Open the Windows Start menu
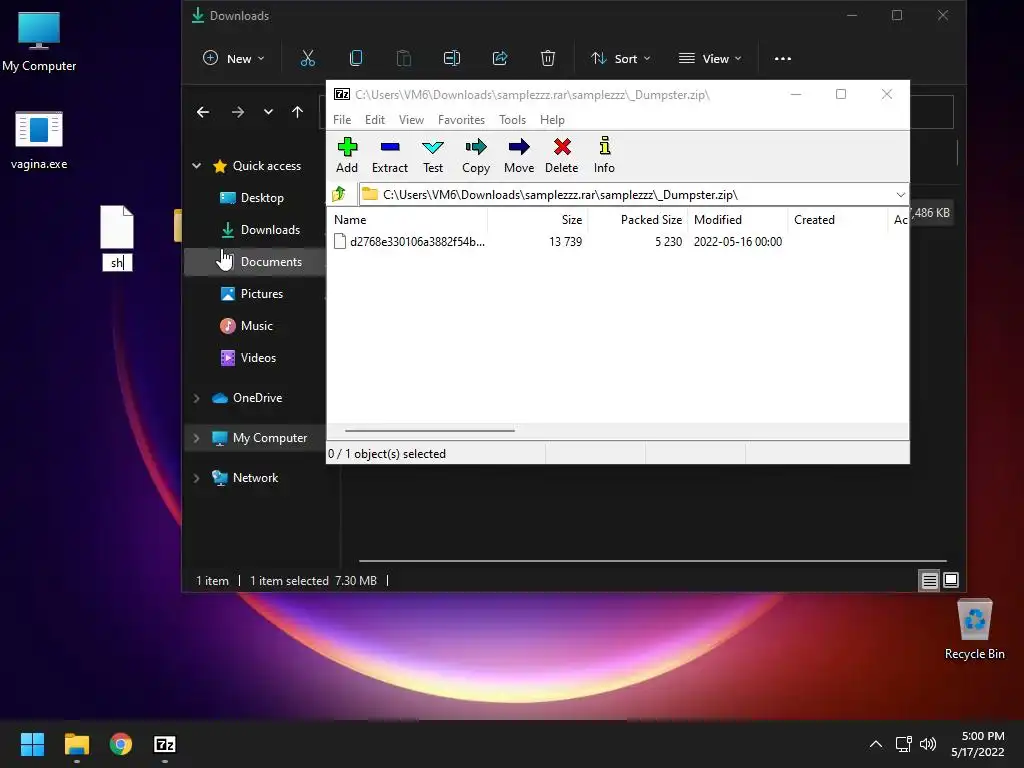The image size is (1024, 768). pos(32,744)
